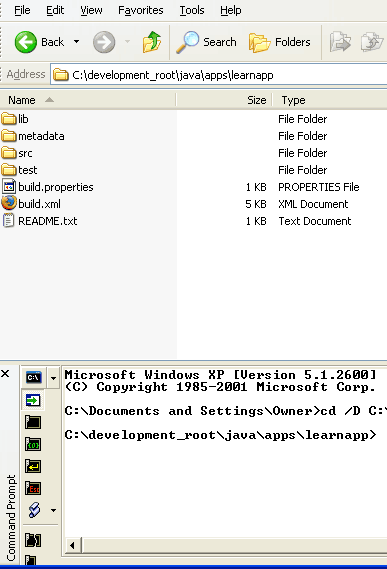Click the left scroll arrow in command prompt
The height and width of the screenshot is (569, 387).
click(x=72, y=545)
